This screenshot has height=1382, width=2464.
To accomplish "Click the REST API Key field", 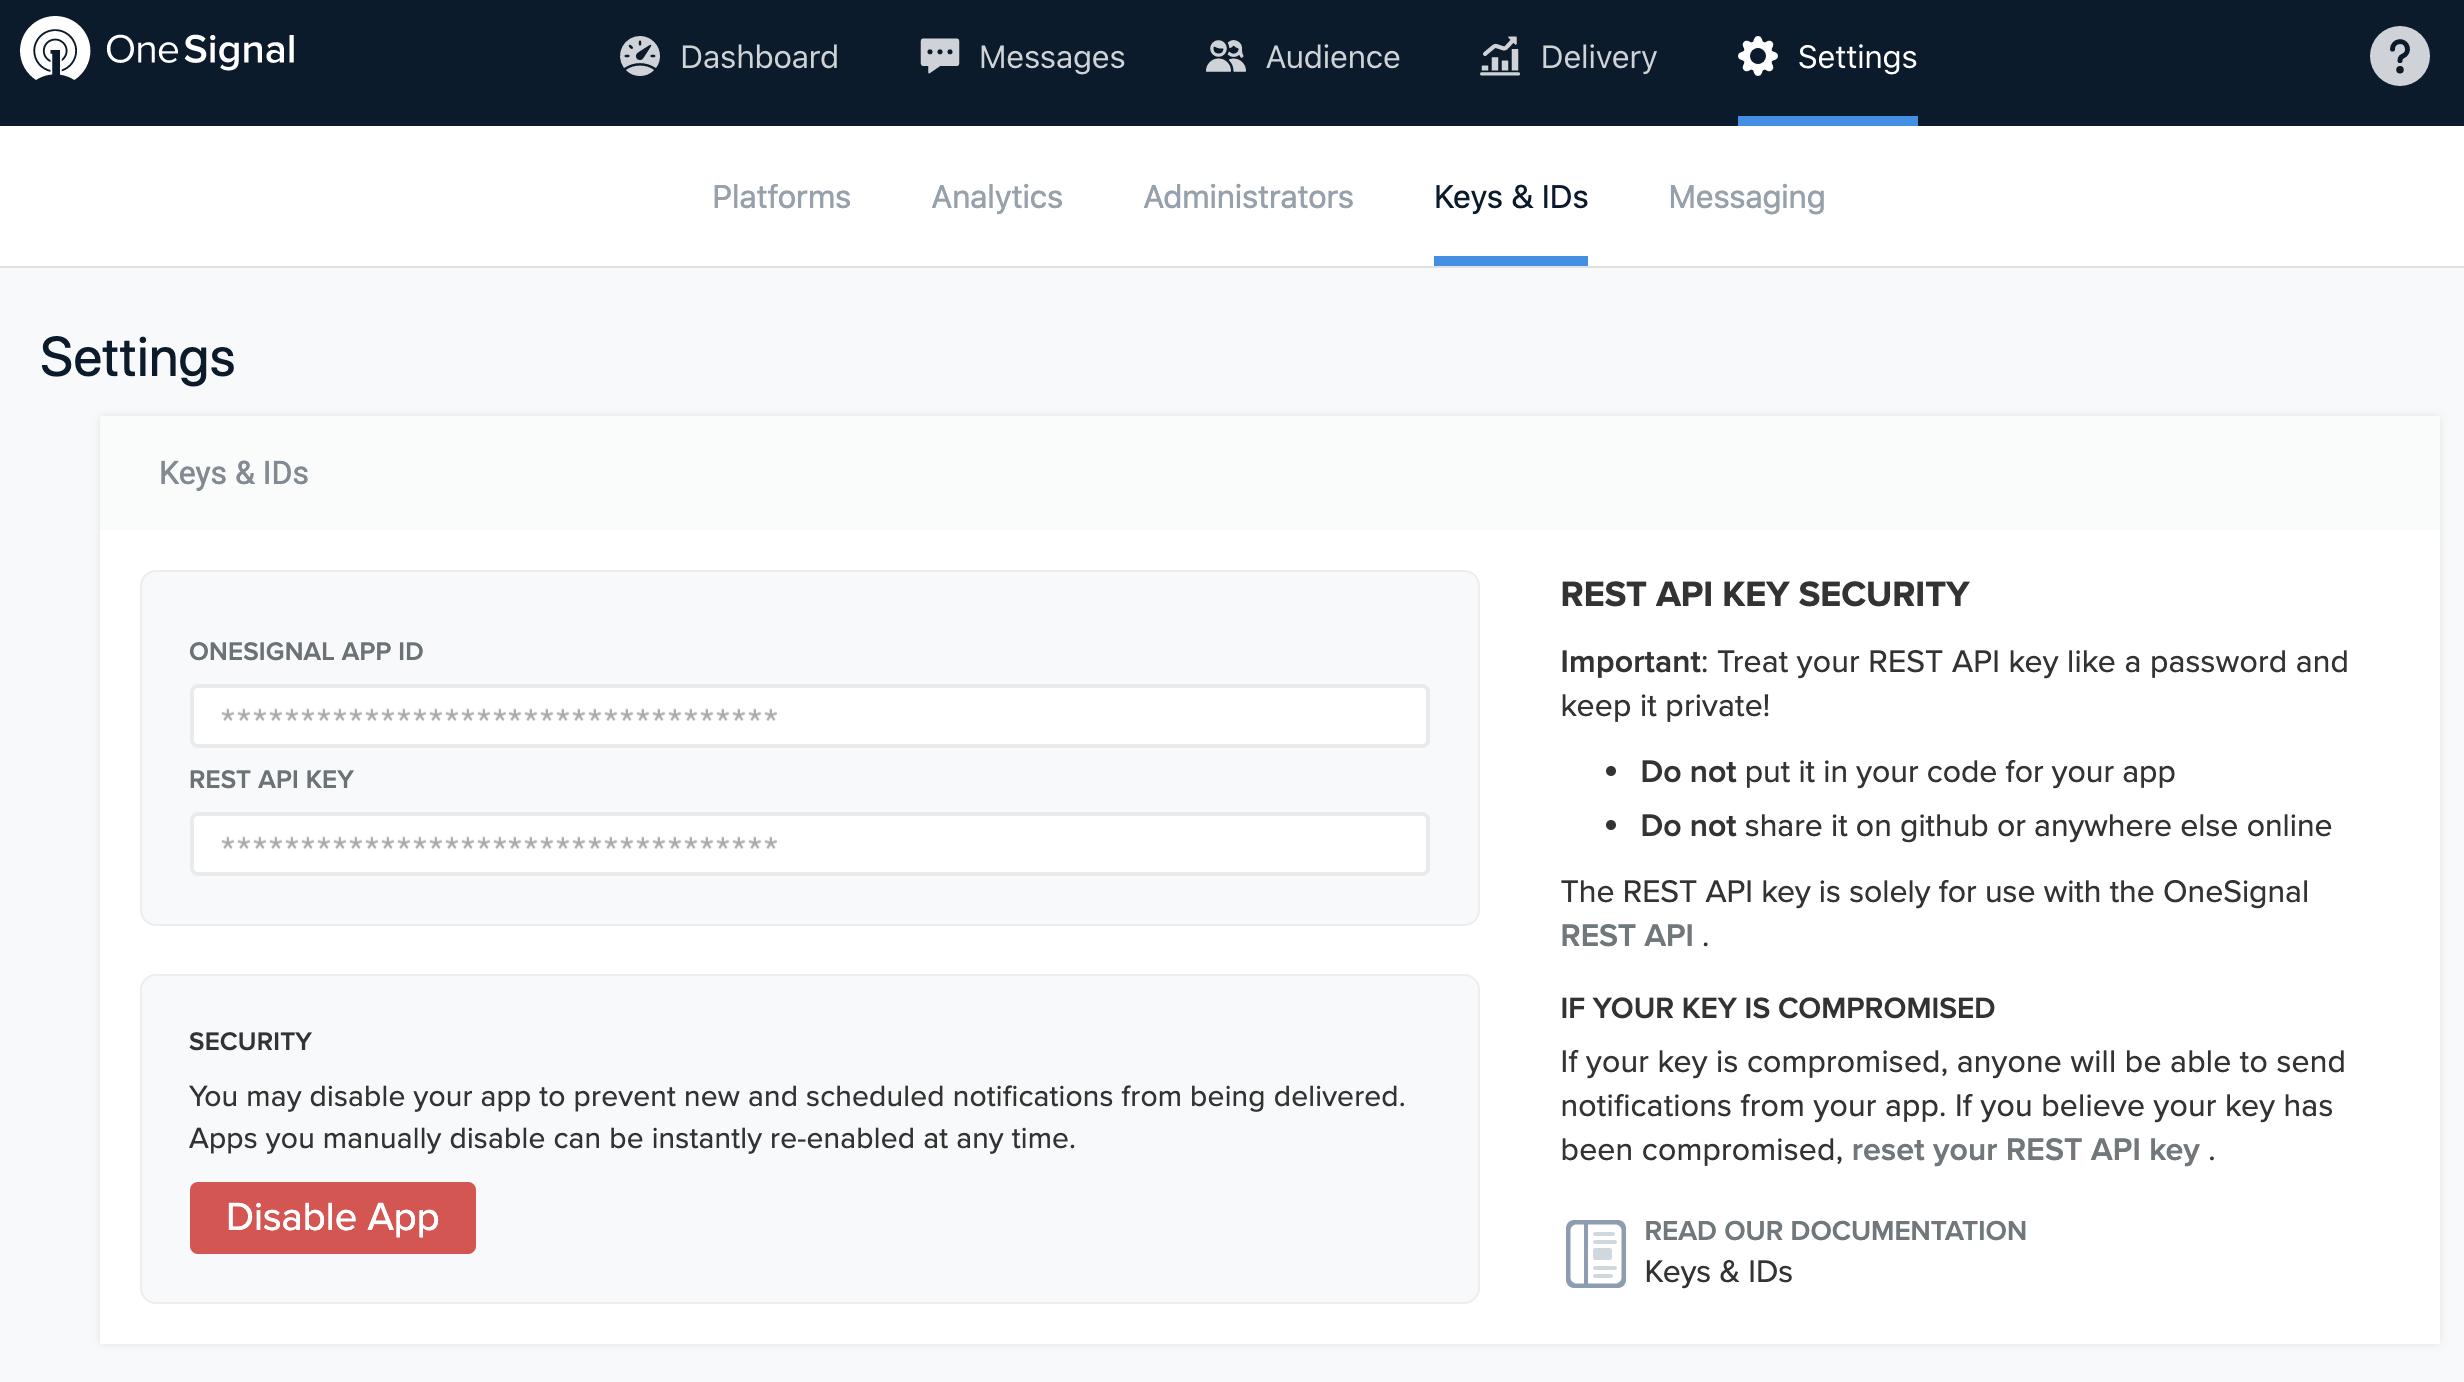I will coord(809,844).
